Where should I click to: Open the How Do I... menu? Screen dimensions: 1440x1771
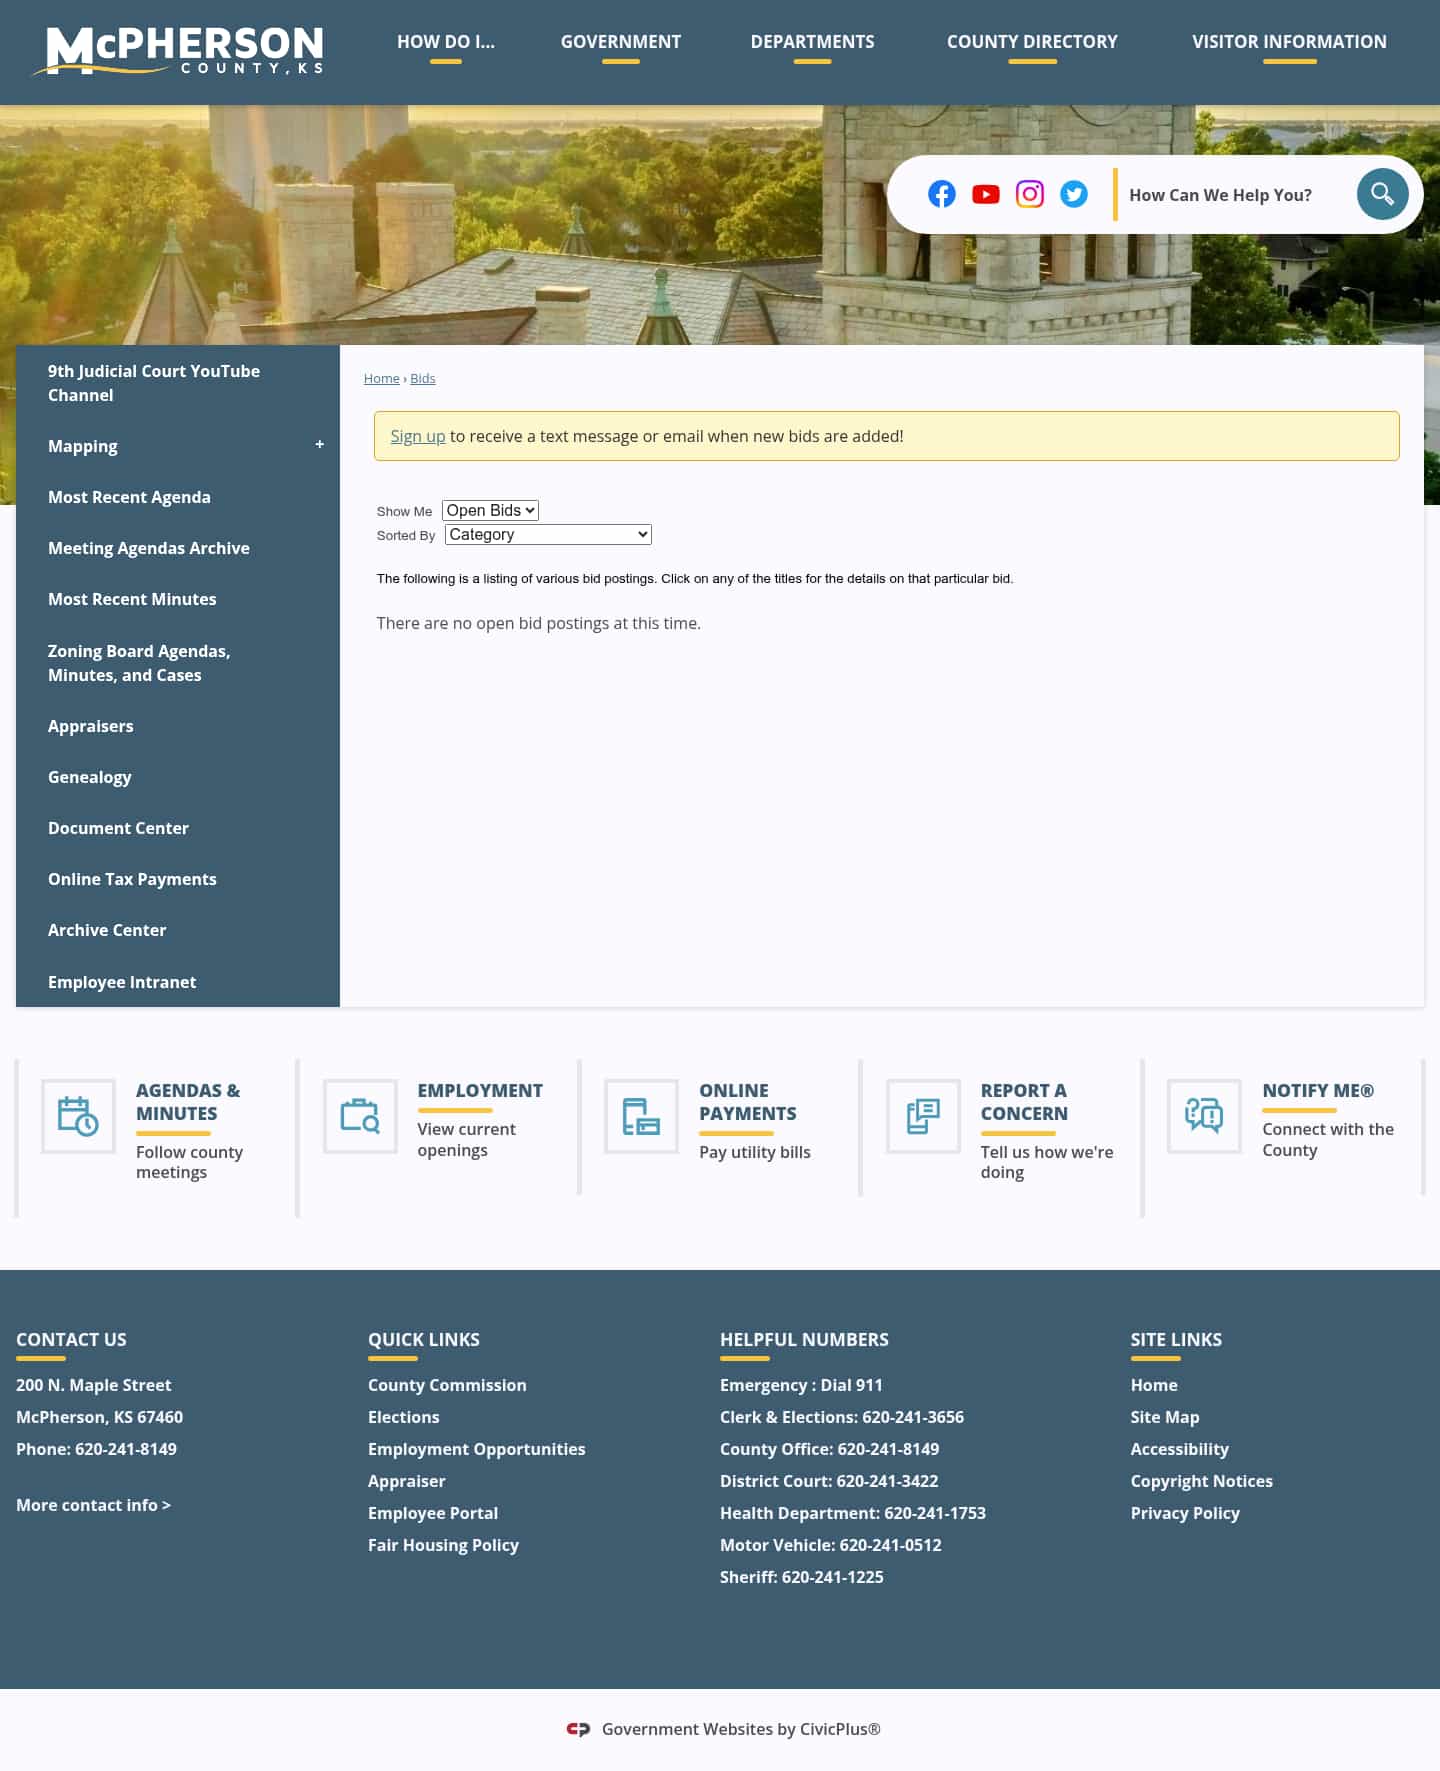[x=446, y=42]
